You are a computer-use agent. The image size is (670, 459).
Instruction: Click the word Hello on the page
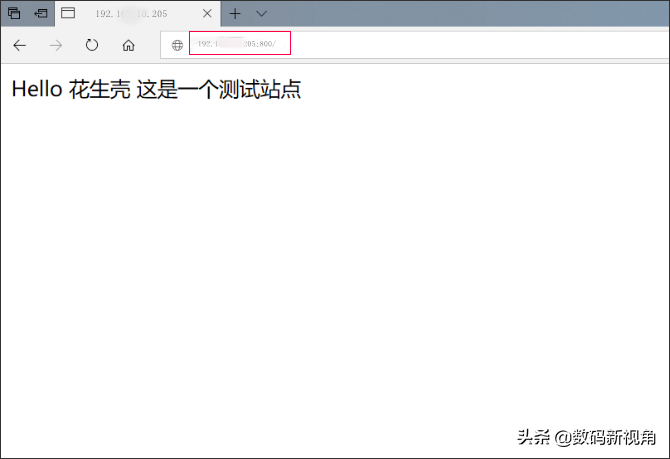coord(37,90)
